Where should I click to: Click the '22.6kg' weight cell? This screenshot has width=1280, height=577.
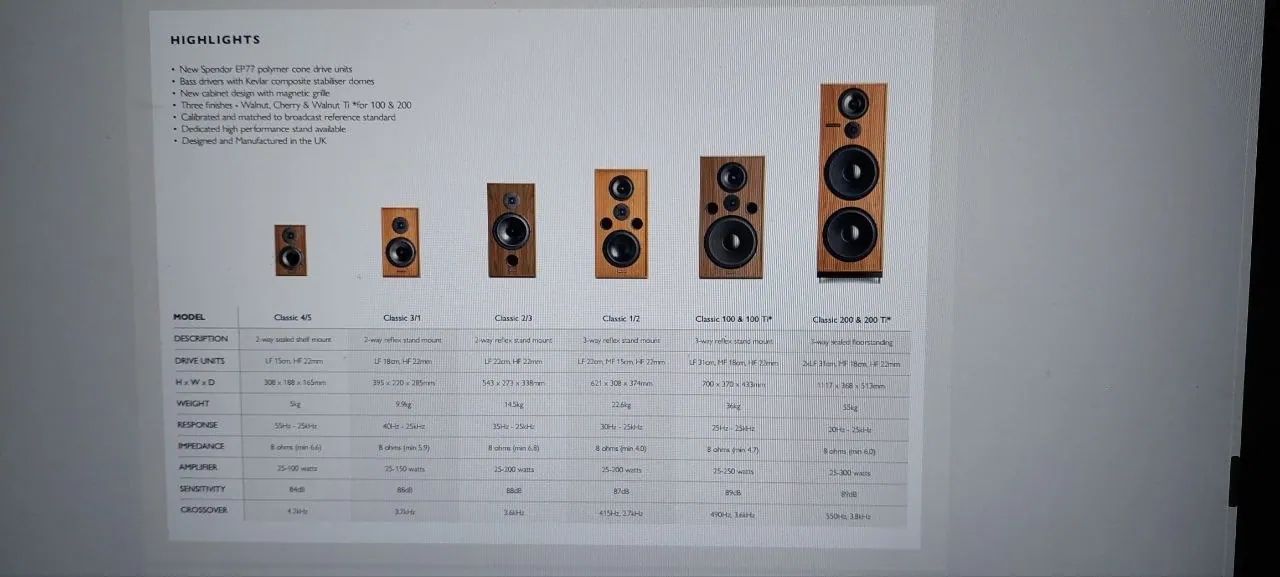[x=621, y=405]
